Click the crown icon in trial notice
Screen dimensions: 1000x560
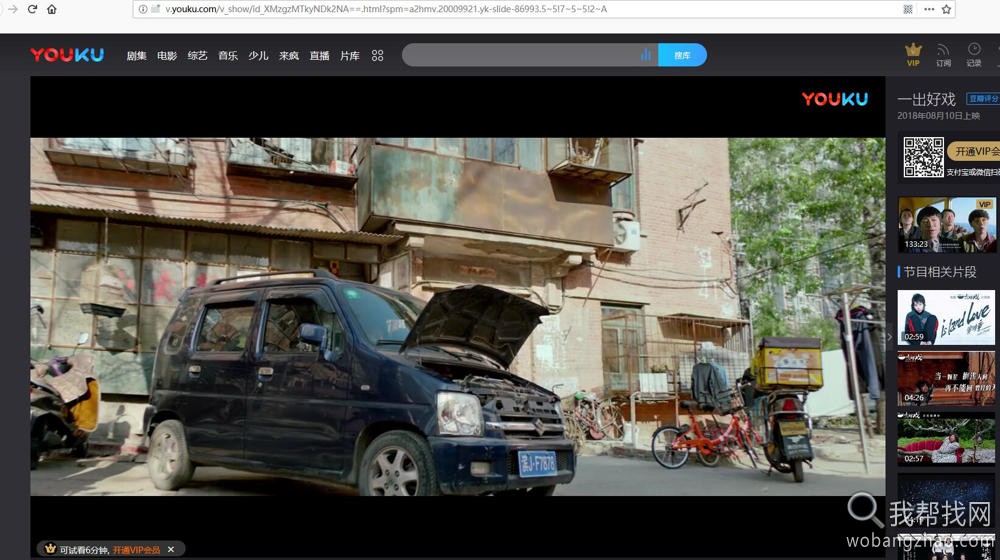50,549
